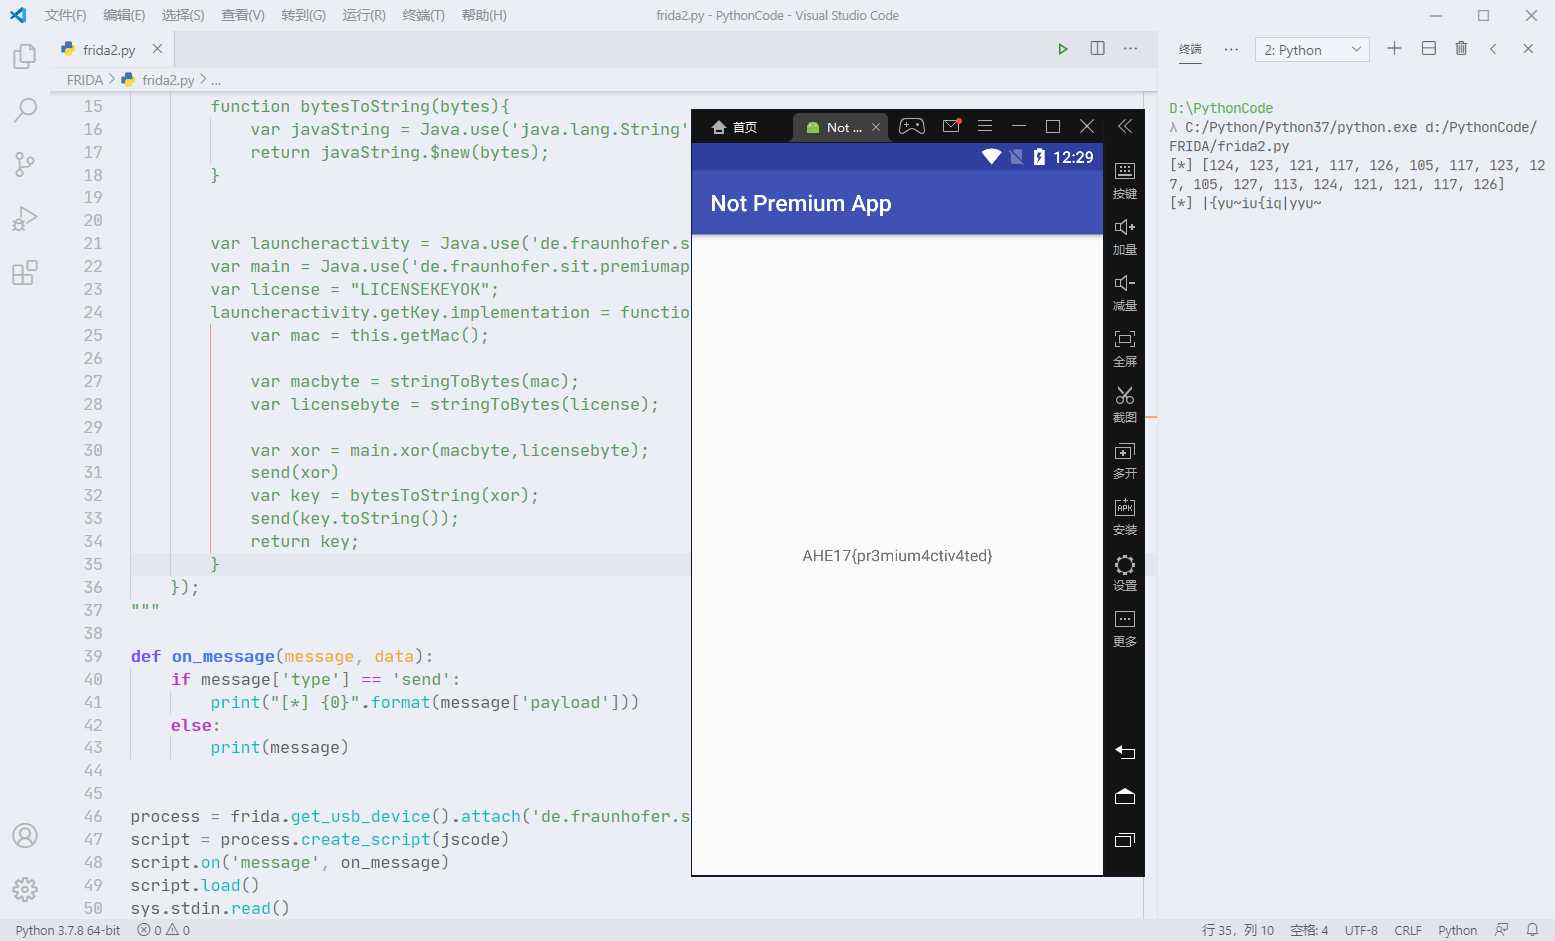Open feedback icon in status bar
The image size is (1555, 941).
click(1501, 930)
